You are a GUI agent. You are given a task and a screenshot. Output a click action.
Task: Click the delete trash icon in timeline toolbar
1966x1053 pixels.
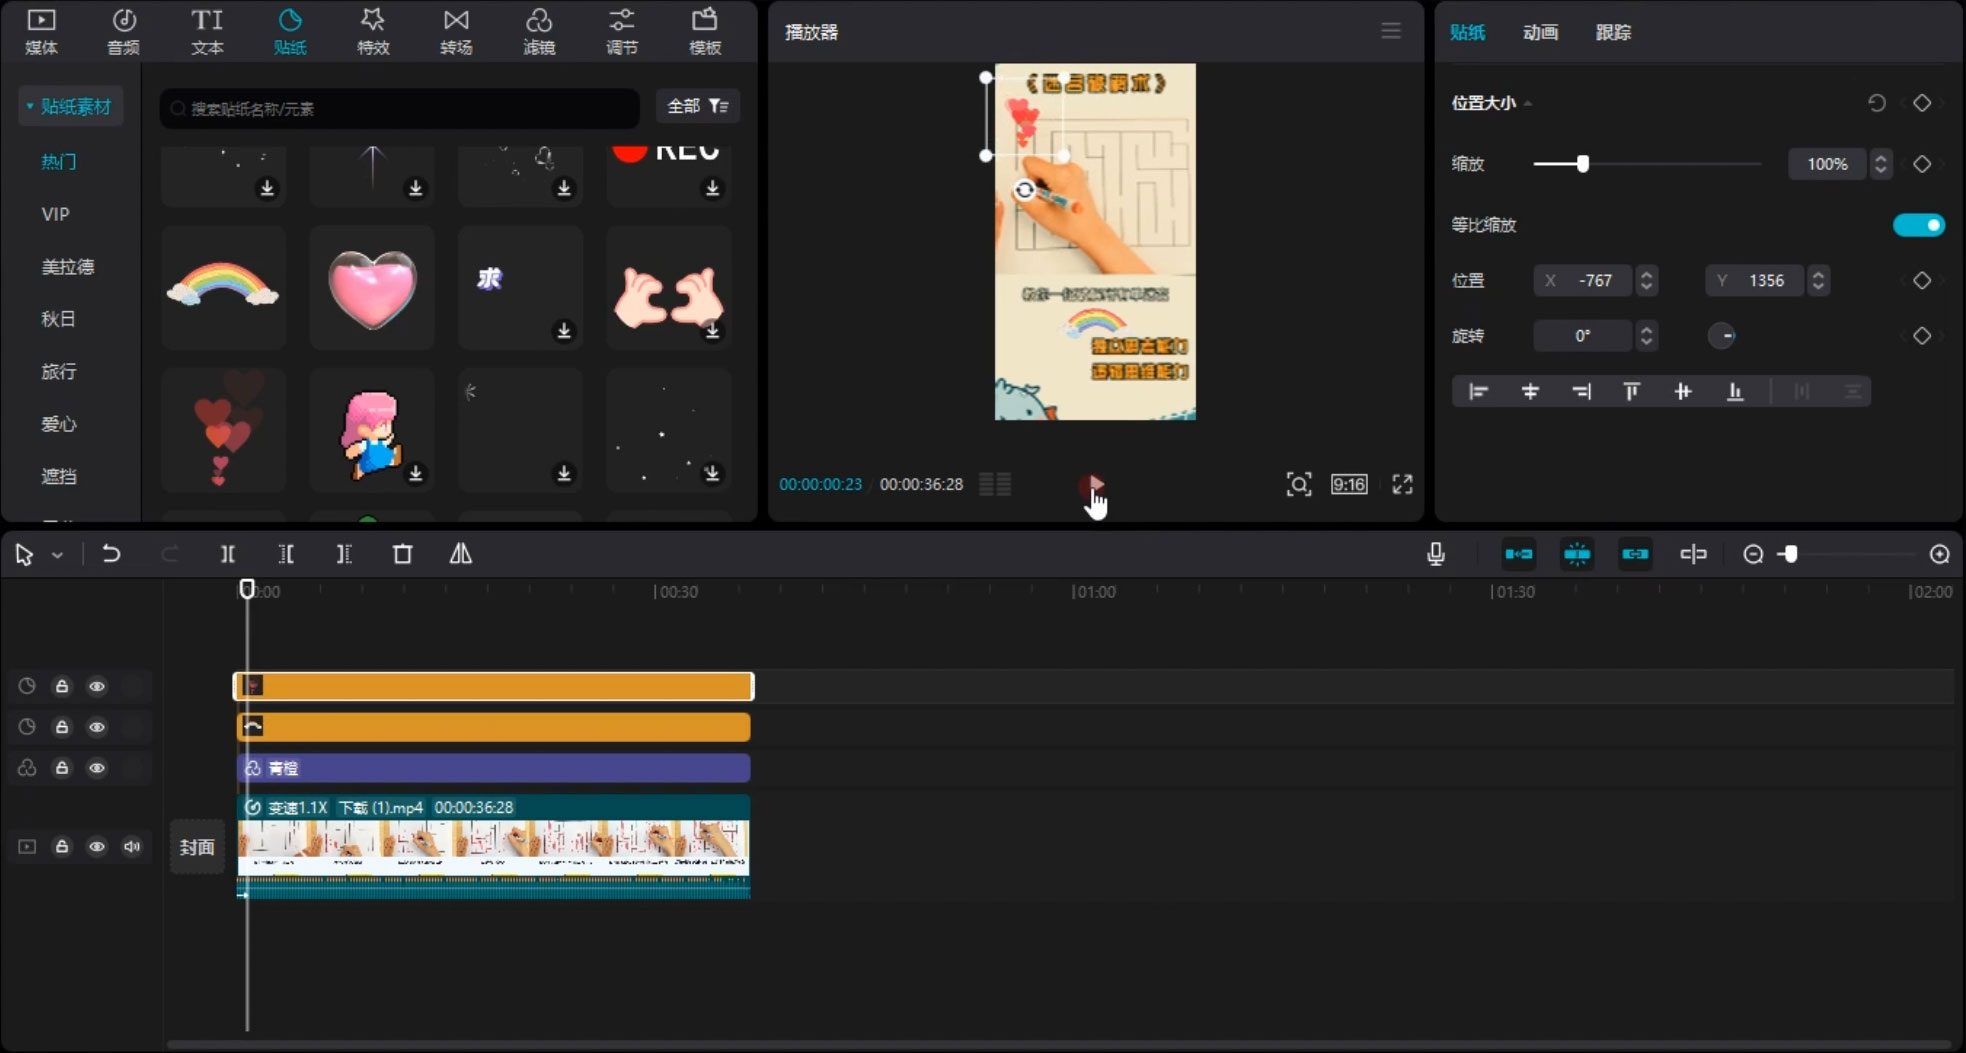pyautogui.click(x=402, y=554)
